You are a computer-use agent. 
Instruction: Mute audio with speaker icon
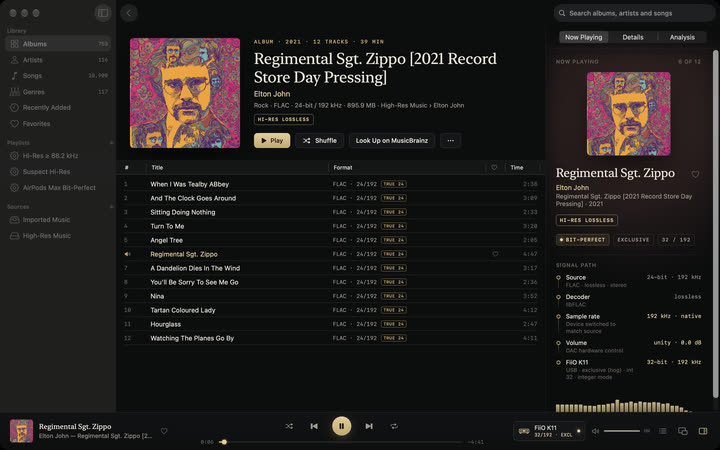coord(596,431)
